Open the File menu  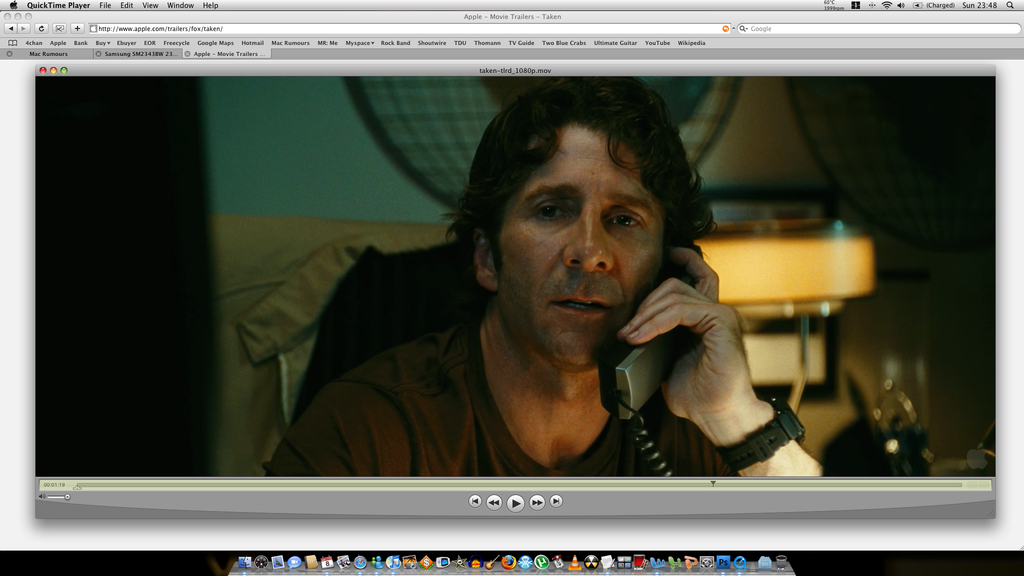coord(105,5)
